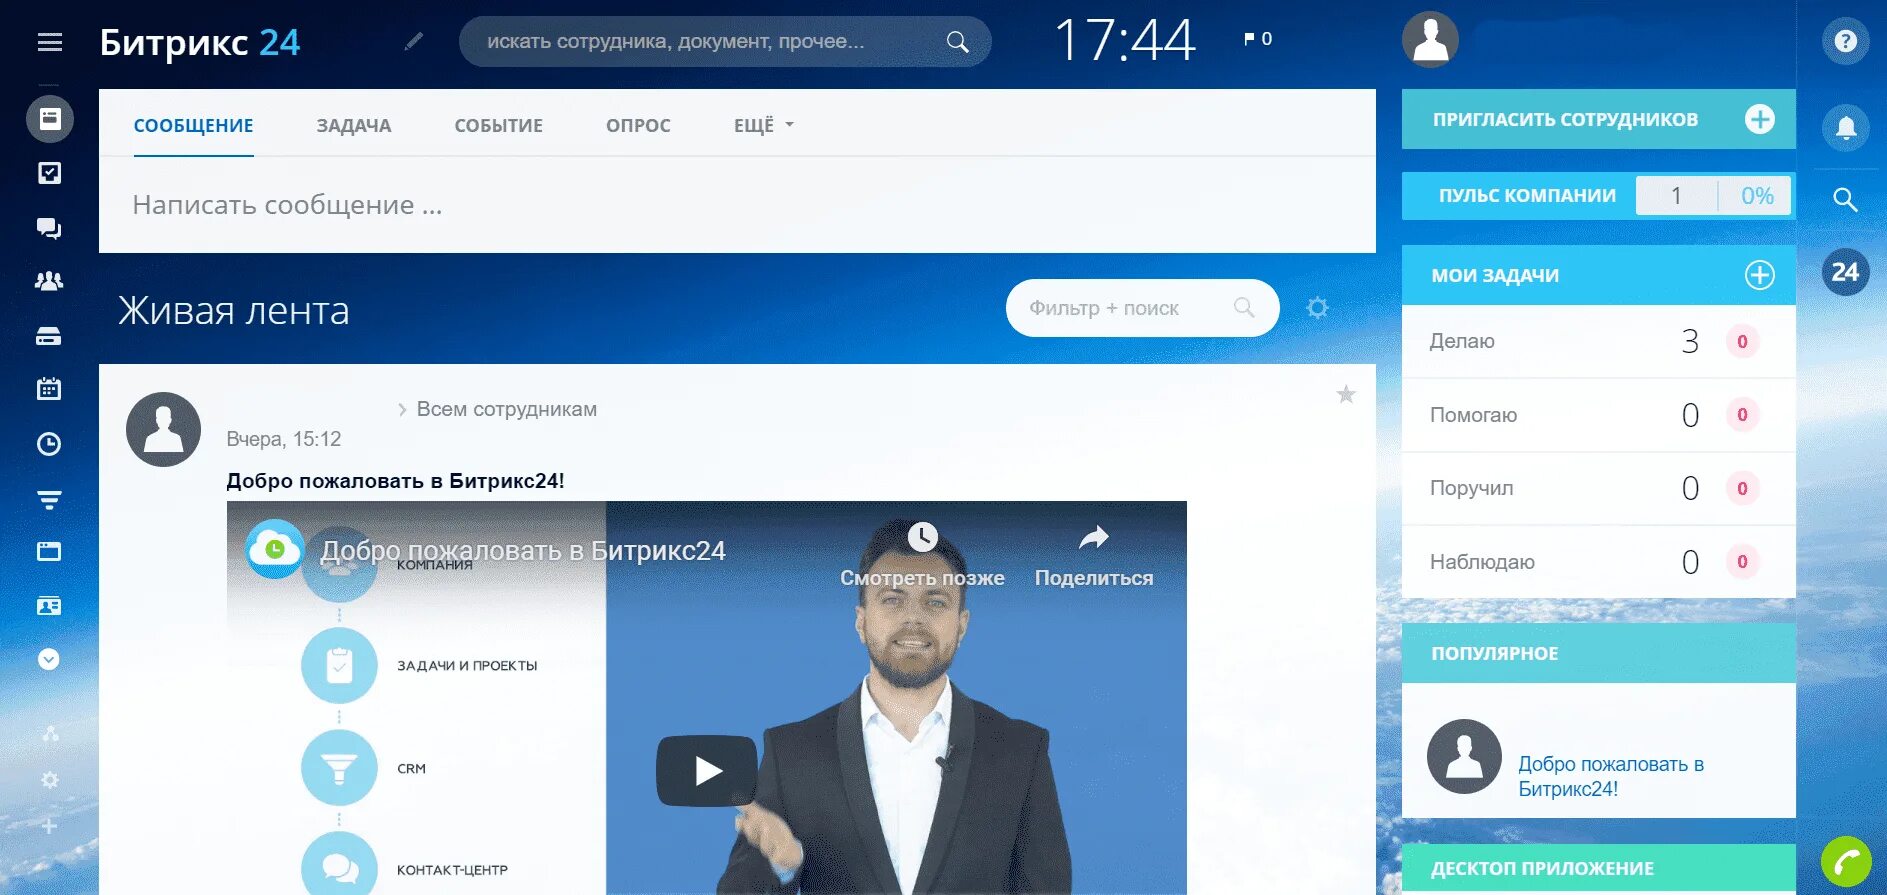Click the 0% pulse indicator
Viewport: 1887px width, 895px height.
click(x=1757, y=196)
